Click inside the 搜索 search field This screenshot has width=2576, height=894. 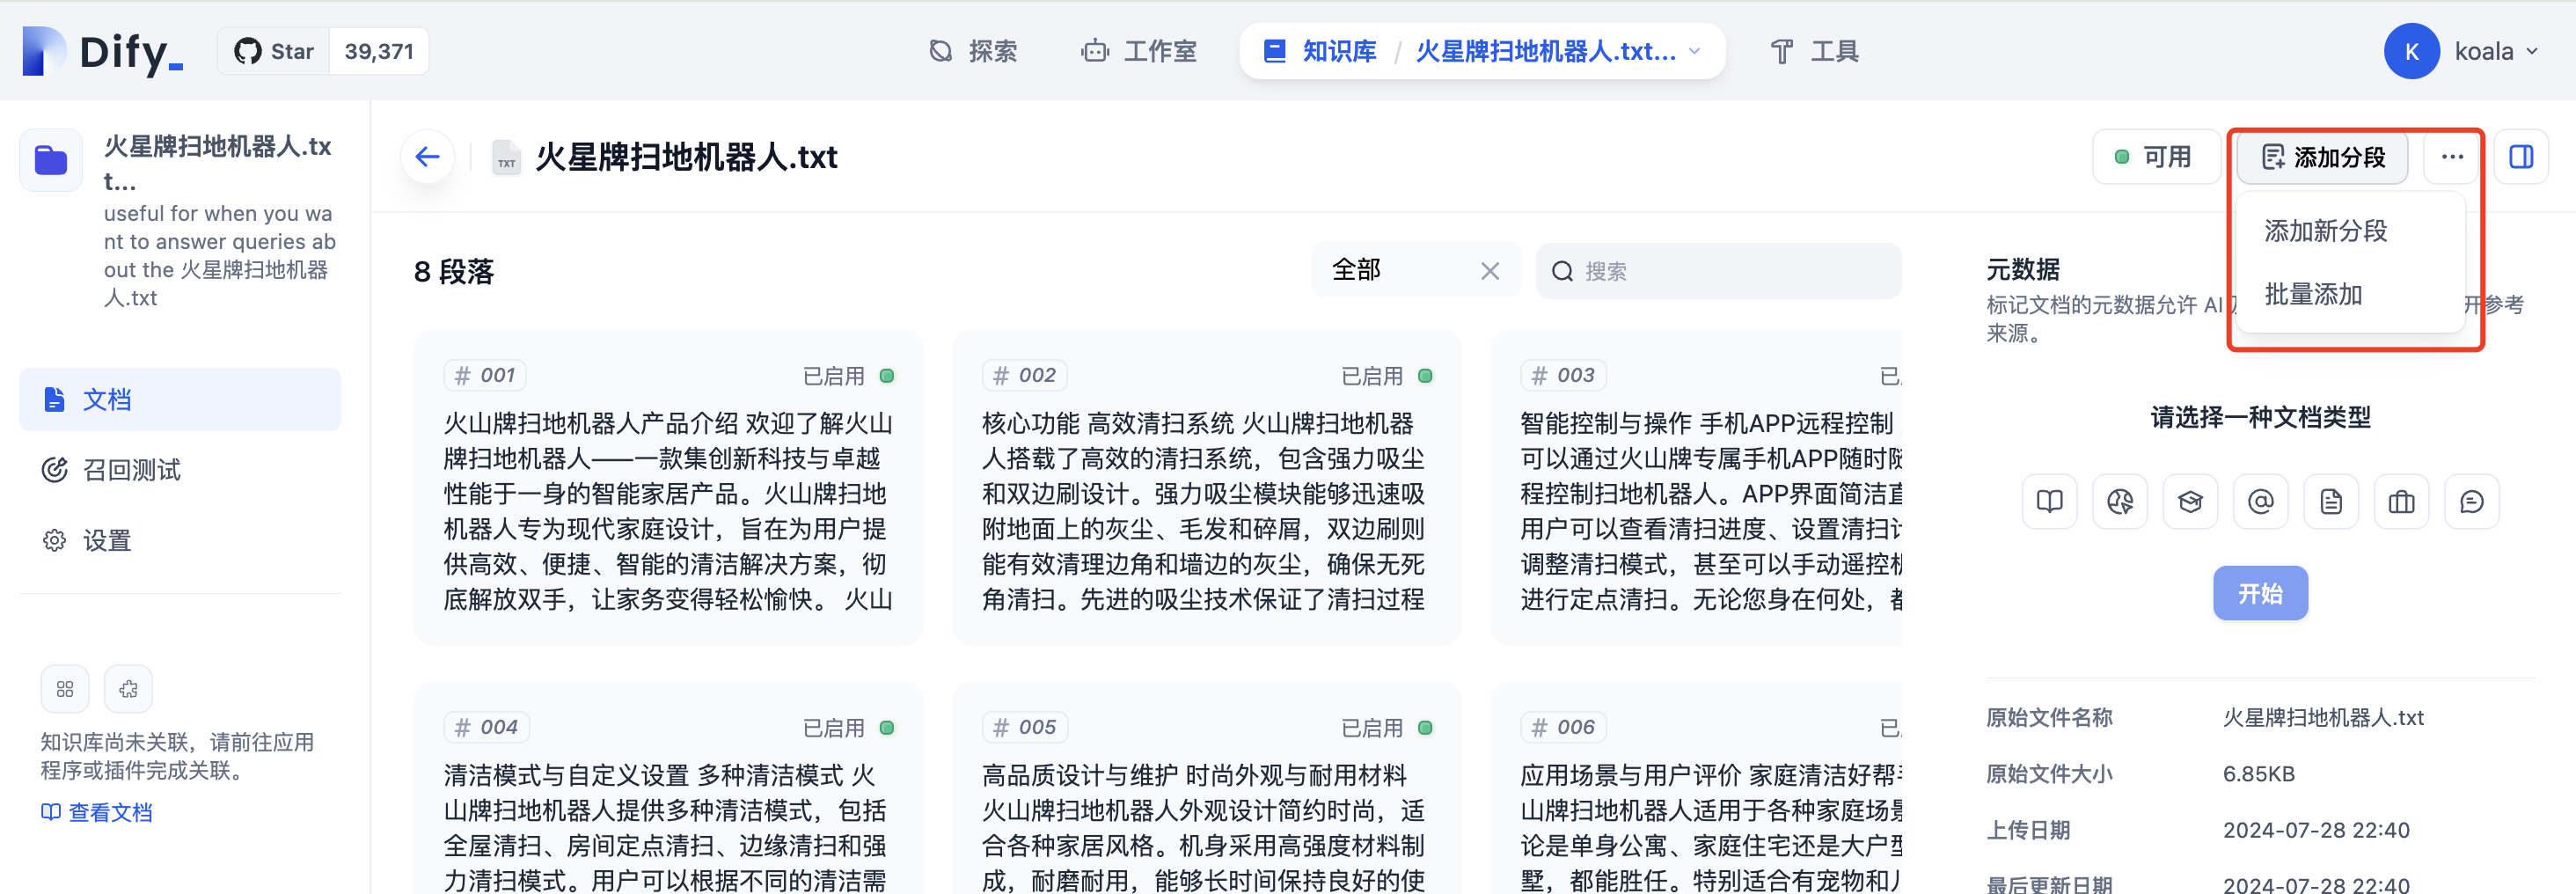coord(1718,270)
